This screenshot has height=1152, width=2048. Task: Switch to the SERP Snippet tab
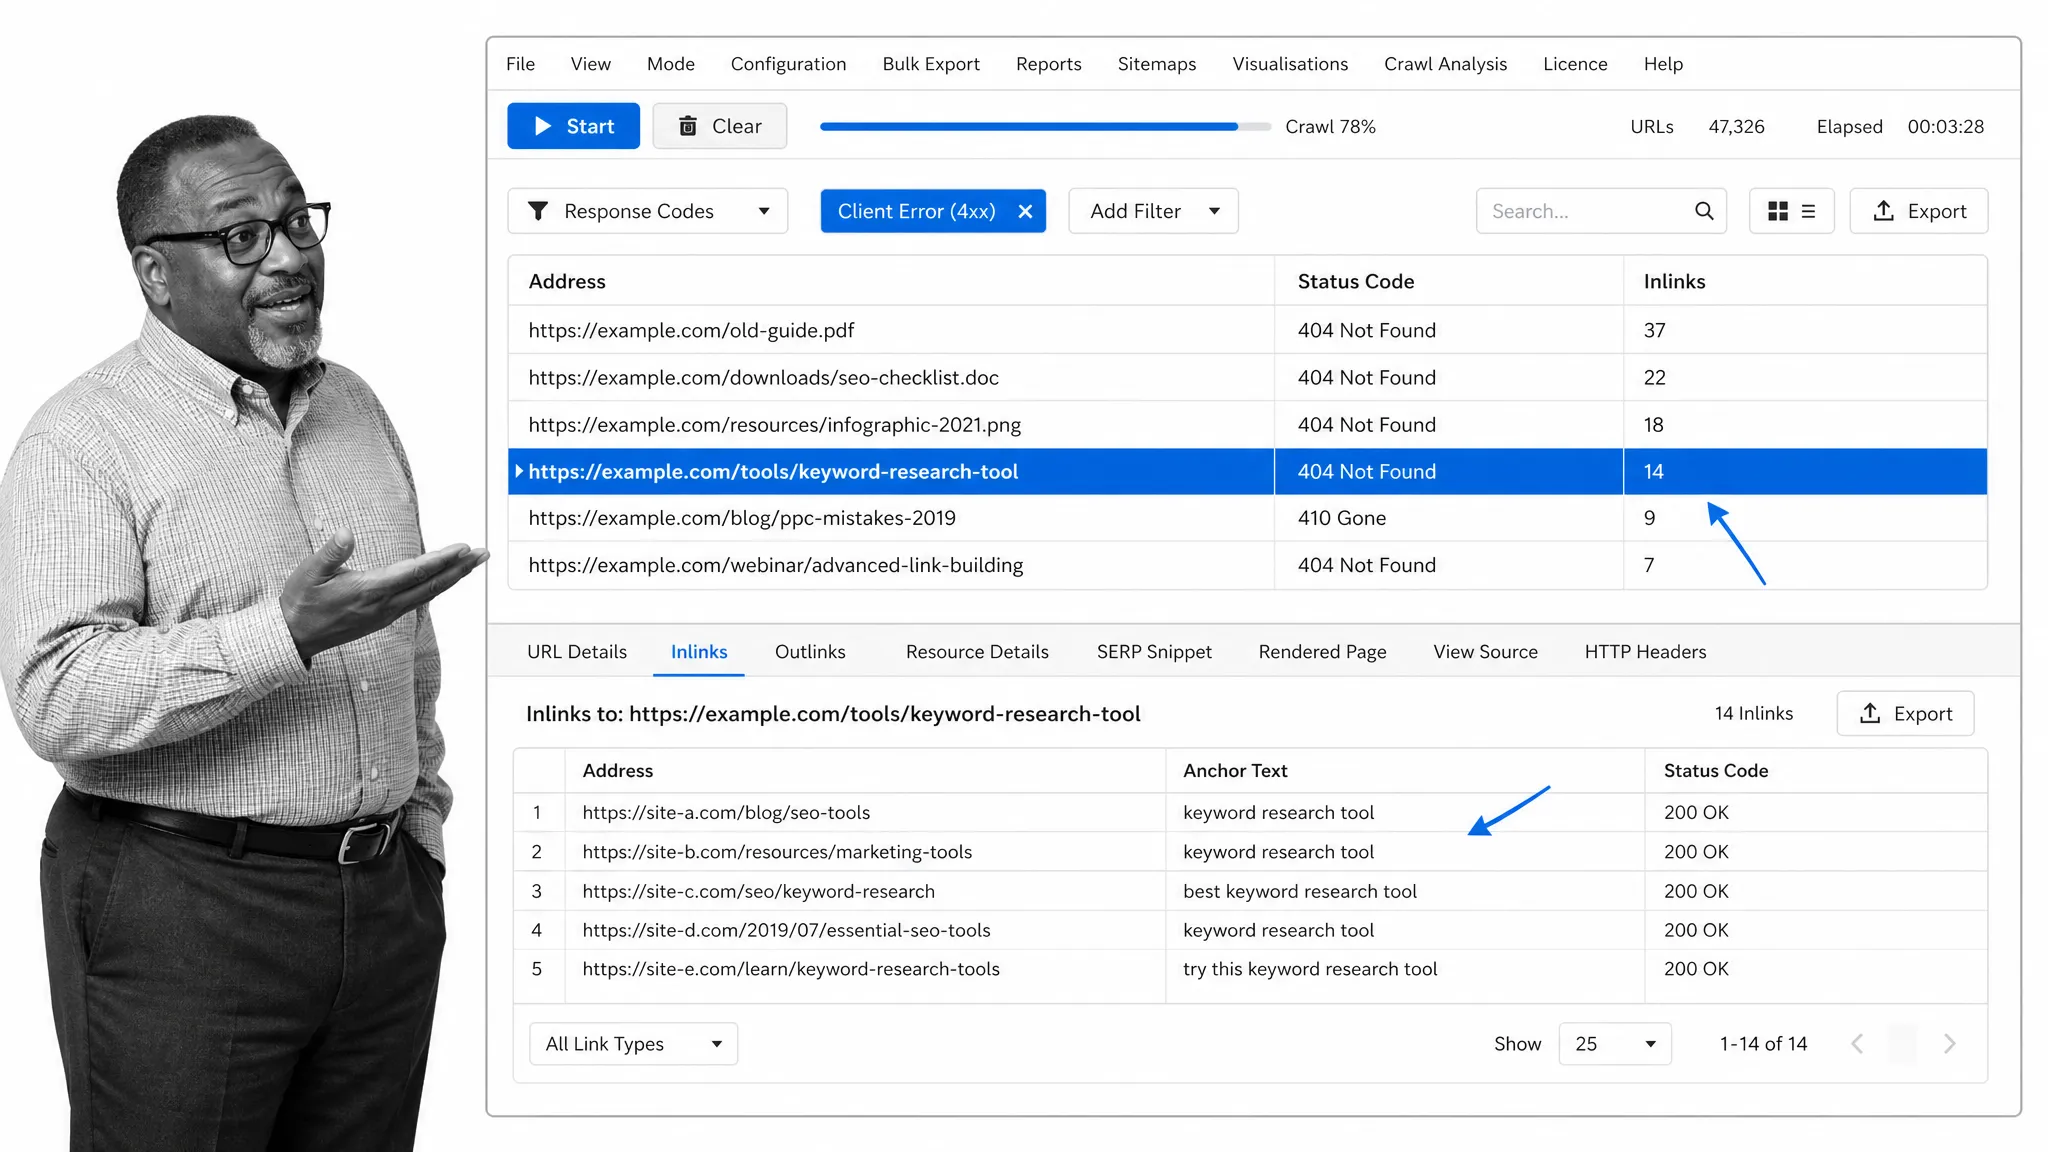(1154, 652)
